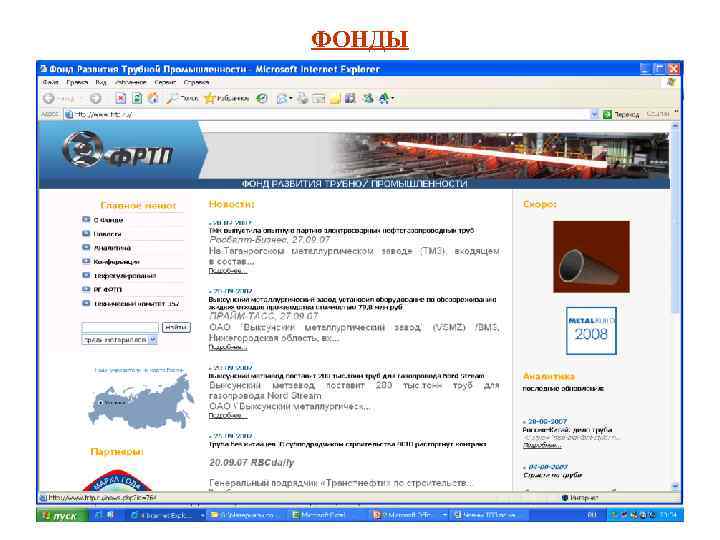Click the Research book toolbar icon
The image size is (720, 540).
click(x=350, y=98)
